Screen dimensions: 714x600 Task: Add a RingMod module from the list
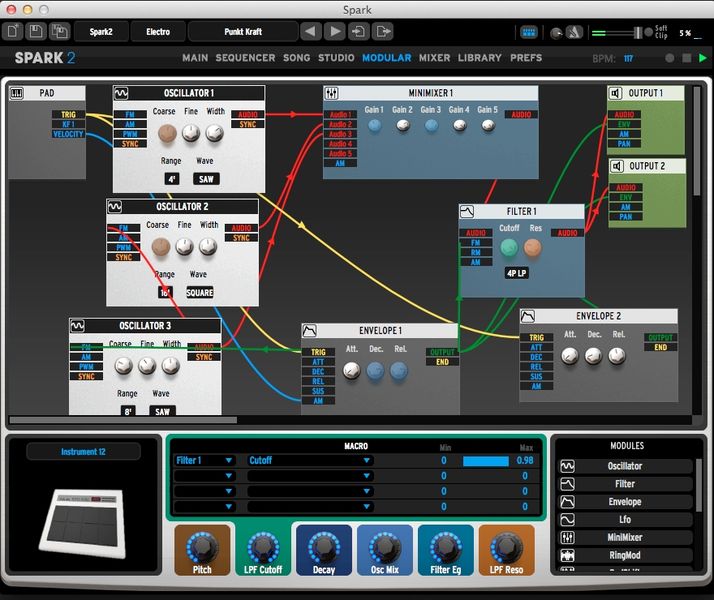point(625,555)
